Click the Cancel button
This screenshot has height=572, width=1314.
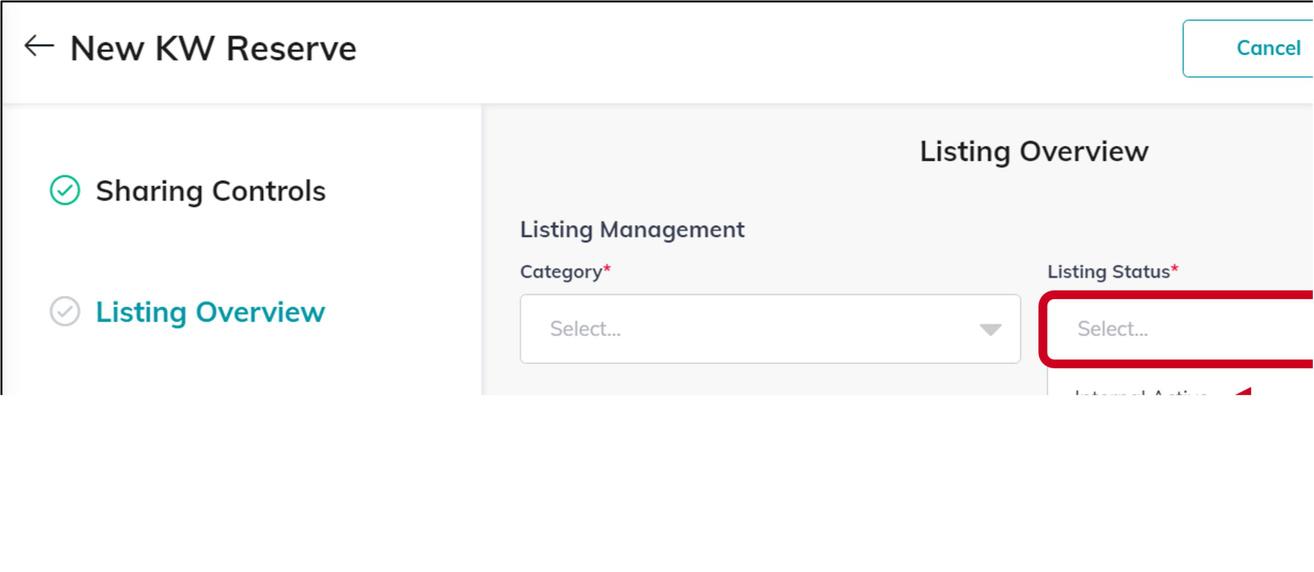1267,48
